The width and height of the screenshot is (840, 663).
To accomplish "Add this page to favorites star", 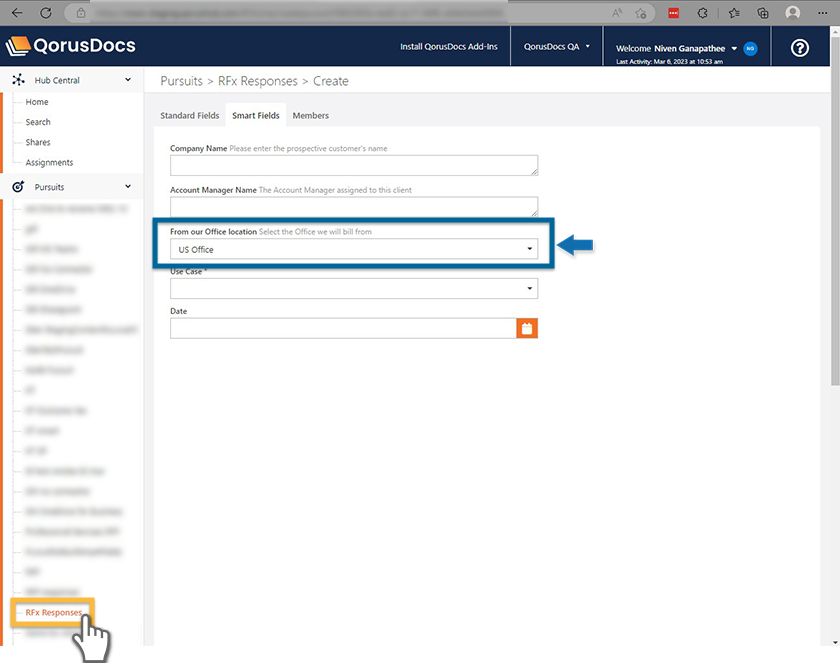I will 641,13.
